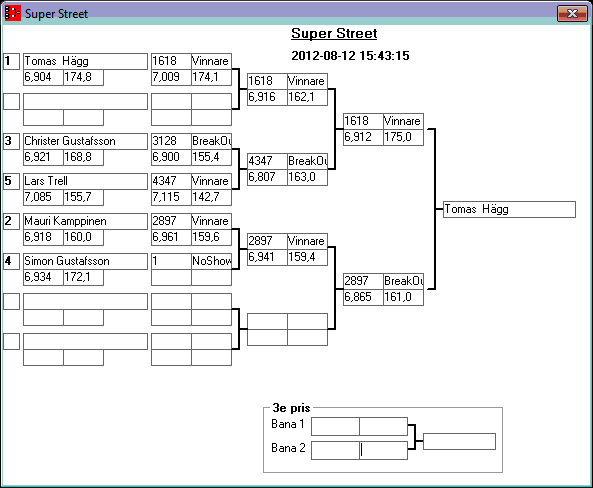Select the Lars Trell name box
Image resolution: width=593 pixels, height=488 pixels.
click(85, 181)
